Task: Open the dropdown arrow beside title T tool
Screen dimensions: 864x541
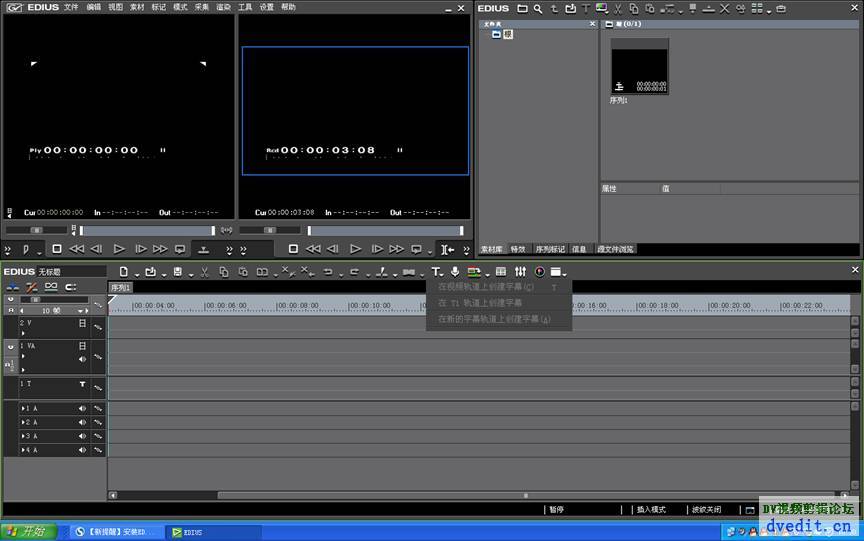Action: (442, 274)
